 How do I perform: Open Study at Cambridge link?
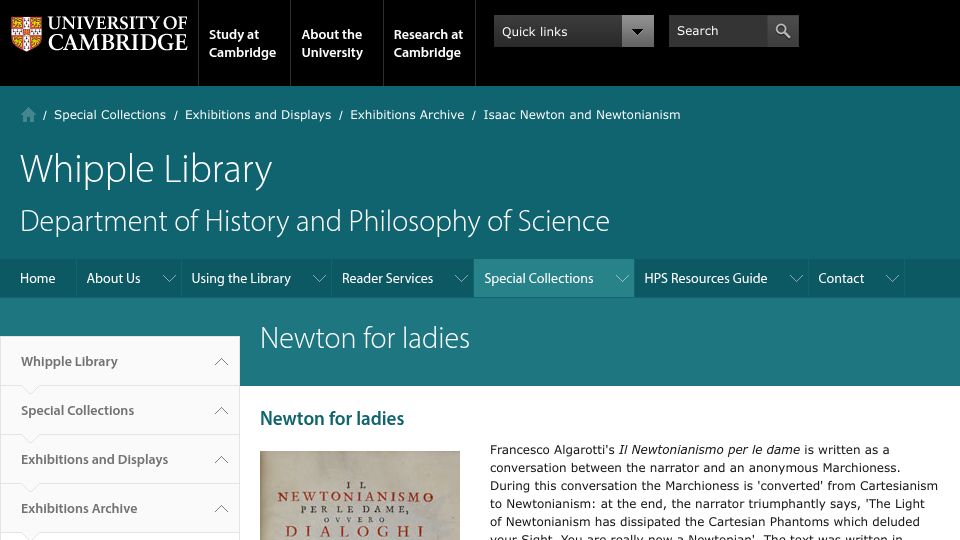(242, 43)
